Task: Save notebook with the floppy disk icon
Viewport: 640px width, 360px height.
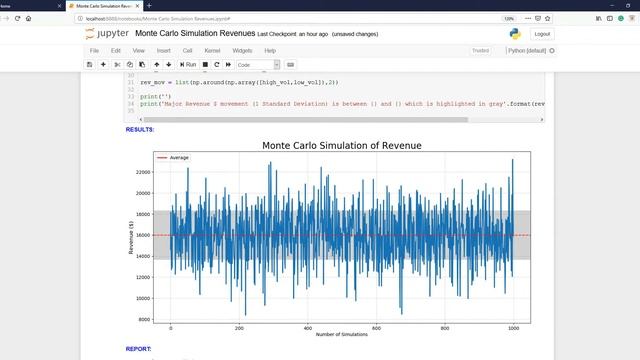Action: click(89, 64)
